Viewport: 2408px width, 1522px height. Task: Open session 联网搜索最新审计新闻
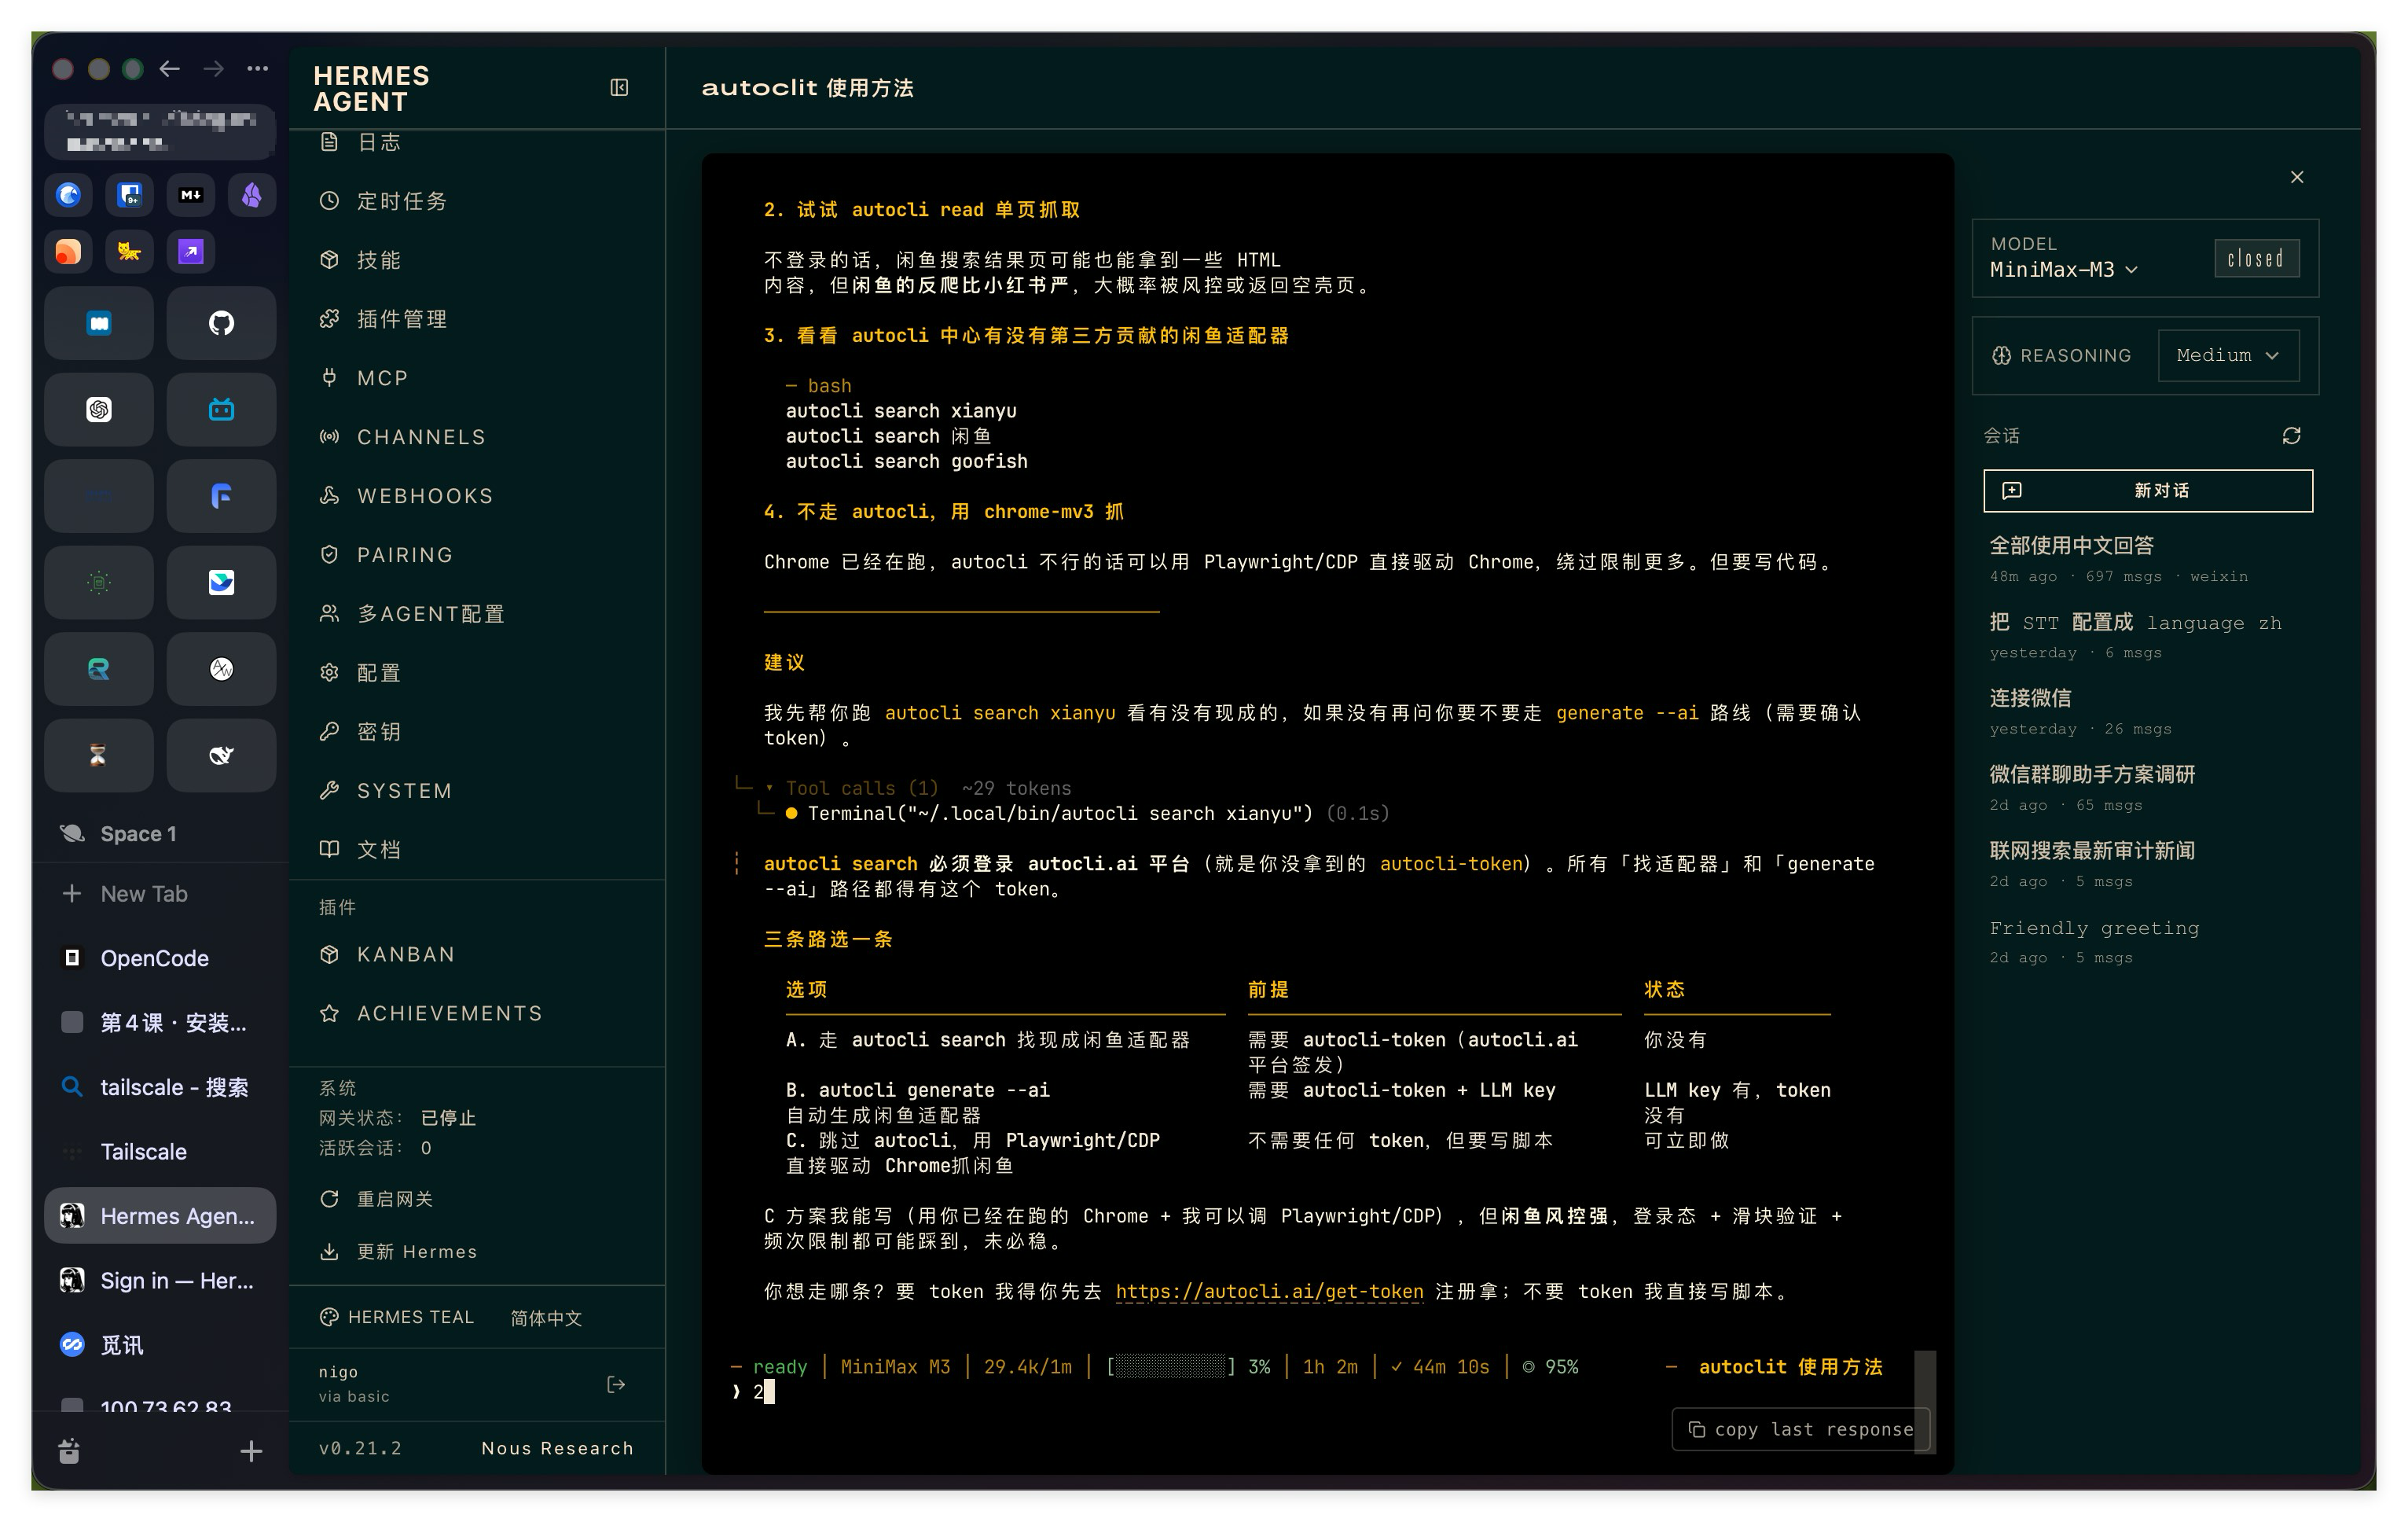tap(2148, 864)
